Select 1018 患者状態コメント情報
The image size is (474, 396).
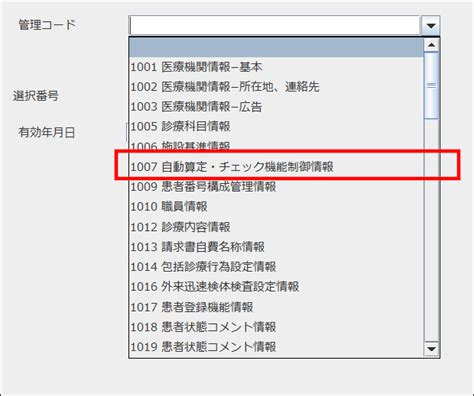[x=276, y=327]
